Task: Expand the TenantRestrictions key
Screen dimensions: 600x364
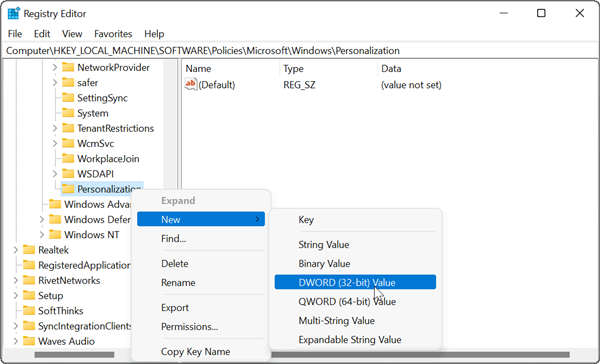Action: (x=55, y=128)
